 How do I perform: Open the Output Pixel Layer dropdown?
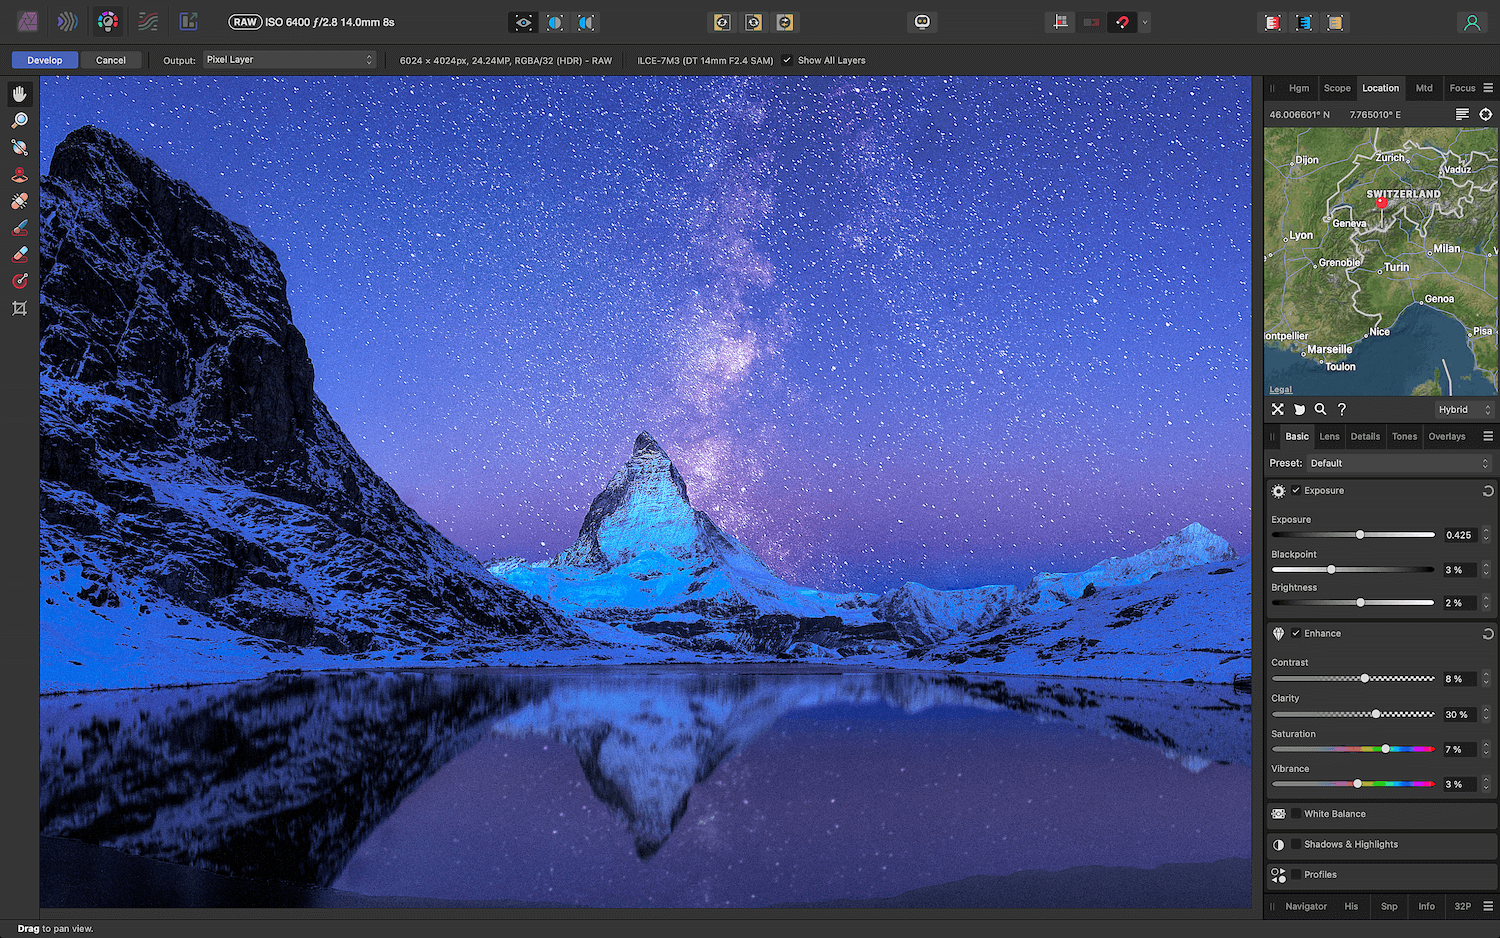[290, 60]
